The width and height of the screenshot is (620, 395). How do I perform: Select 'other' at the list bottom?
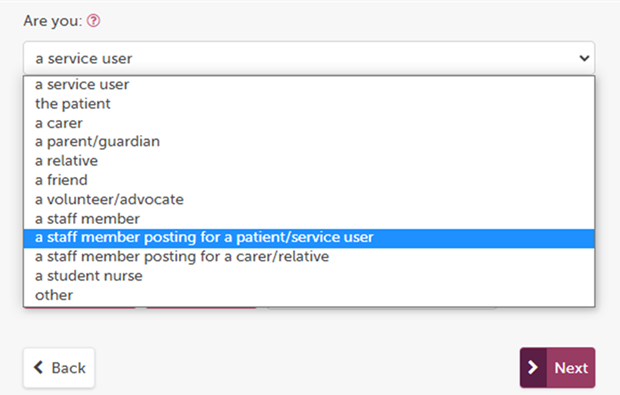[x=309, y=295]
